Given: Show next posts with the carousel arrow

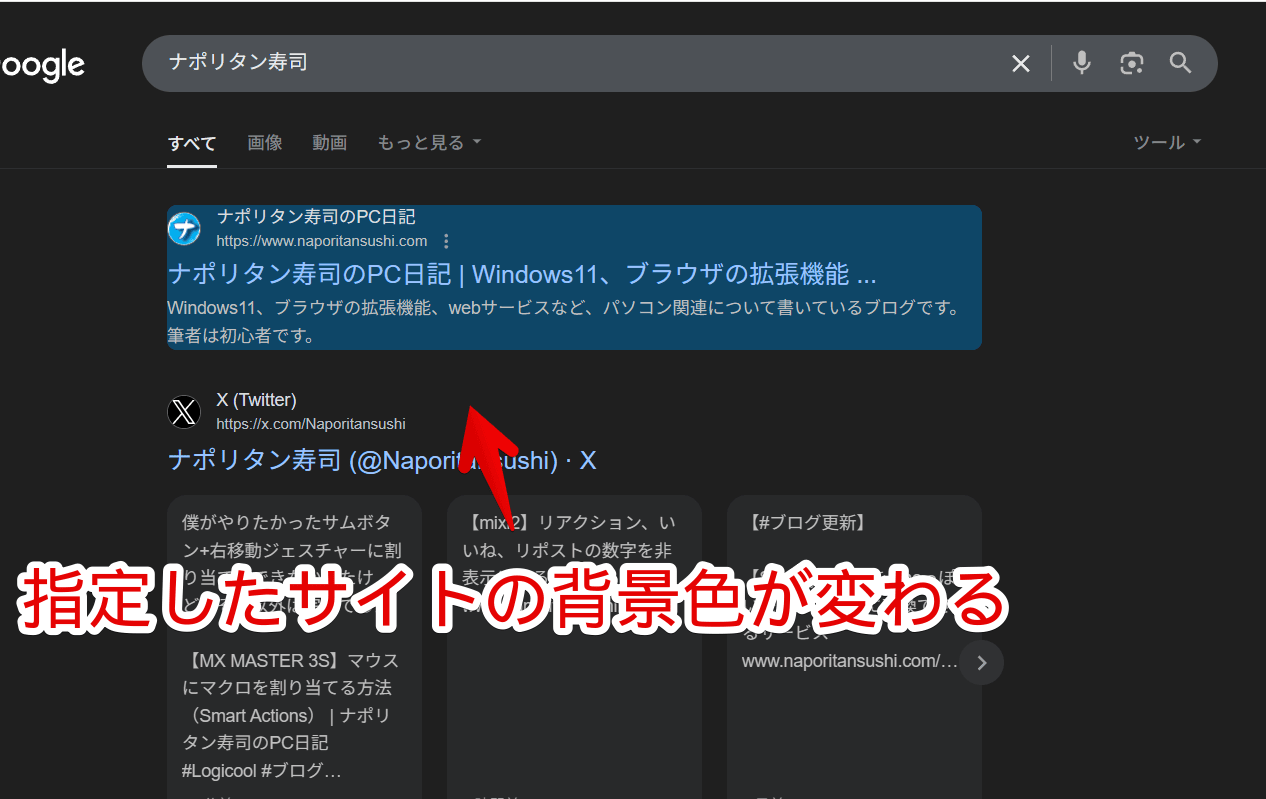Looking at the screenshot, I should [981, 662].
